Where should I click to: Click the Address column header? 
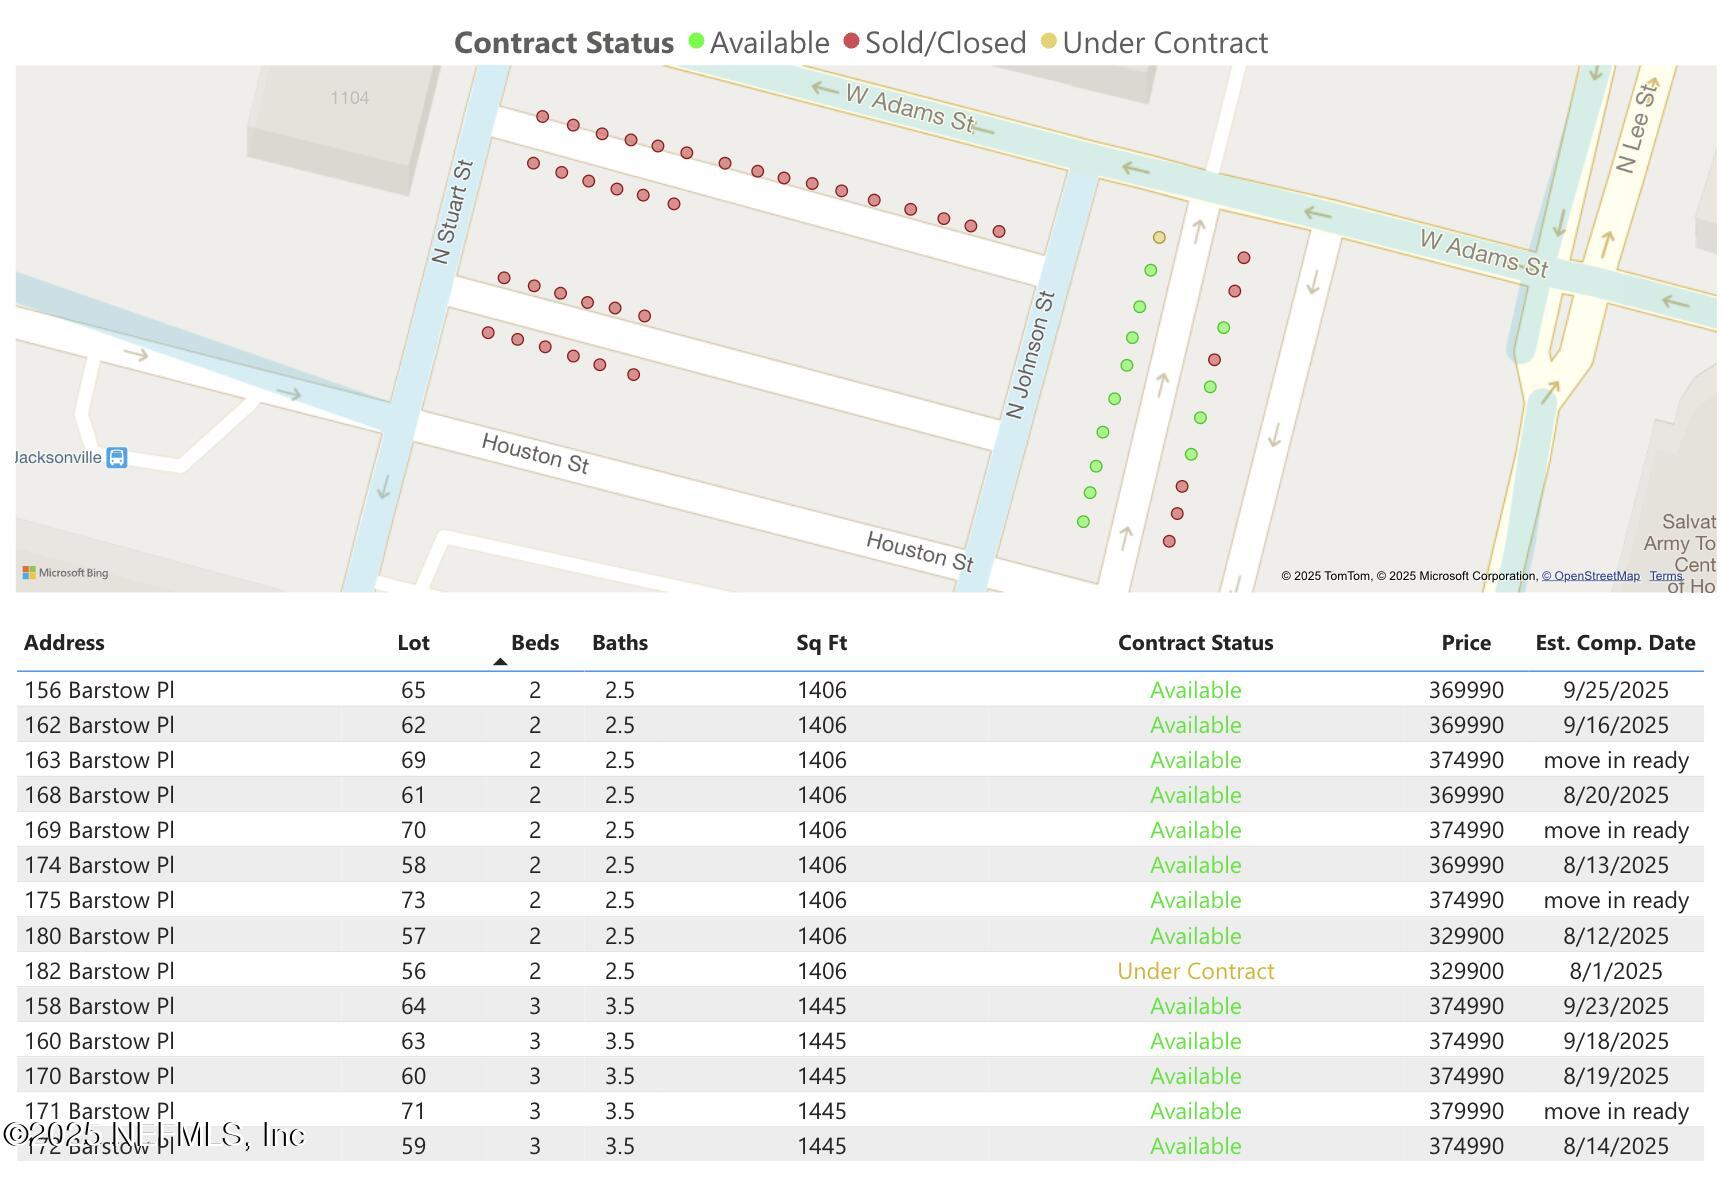pos(64,643)
